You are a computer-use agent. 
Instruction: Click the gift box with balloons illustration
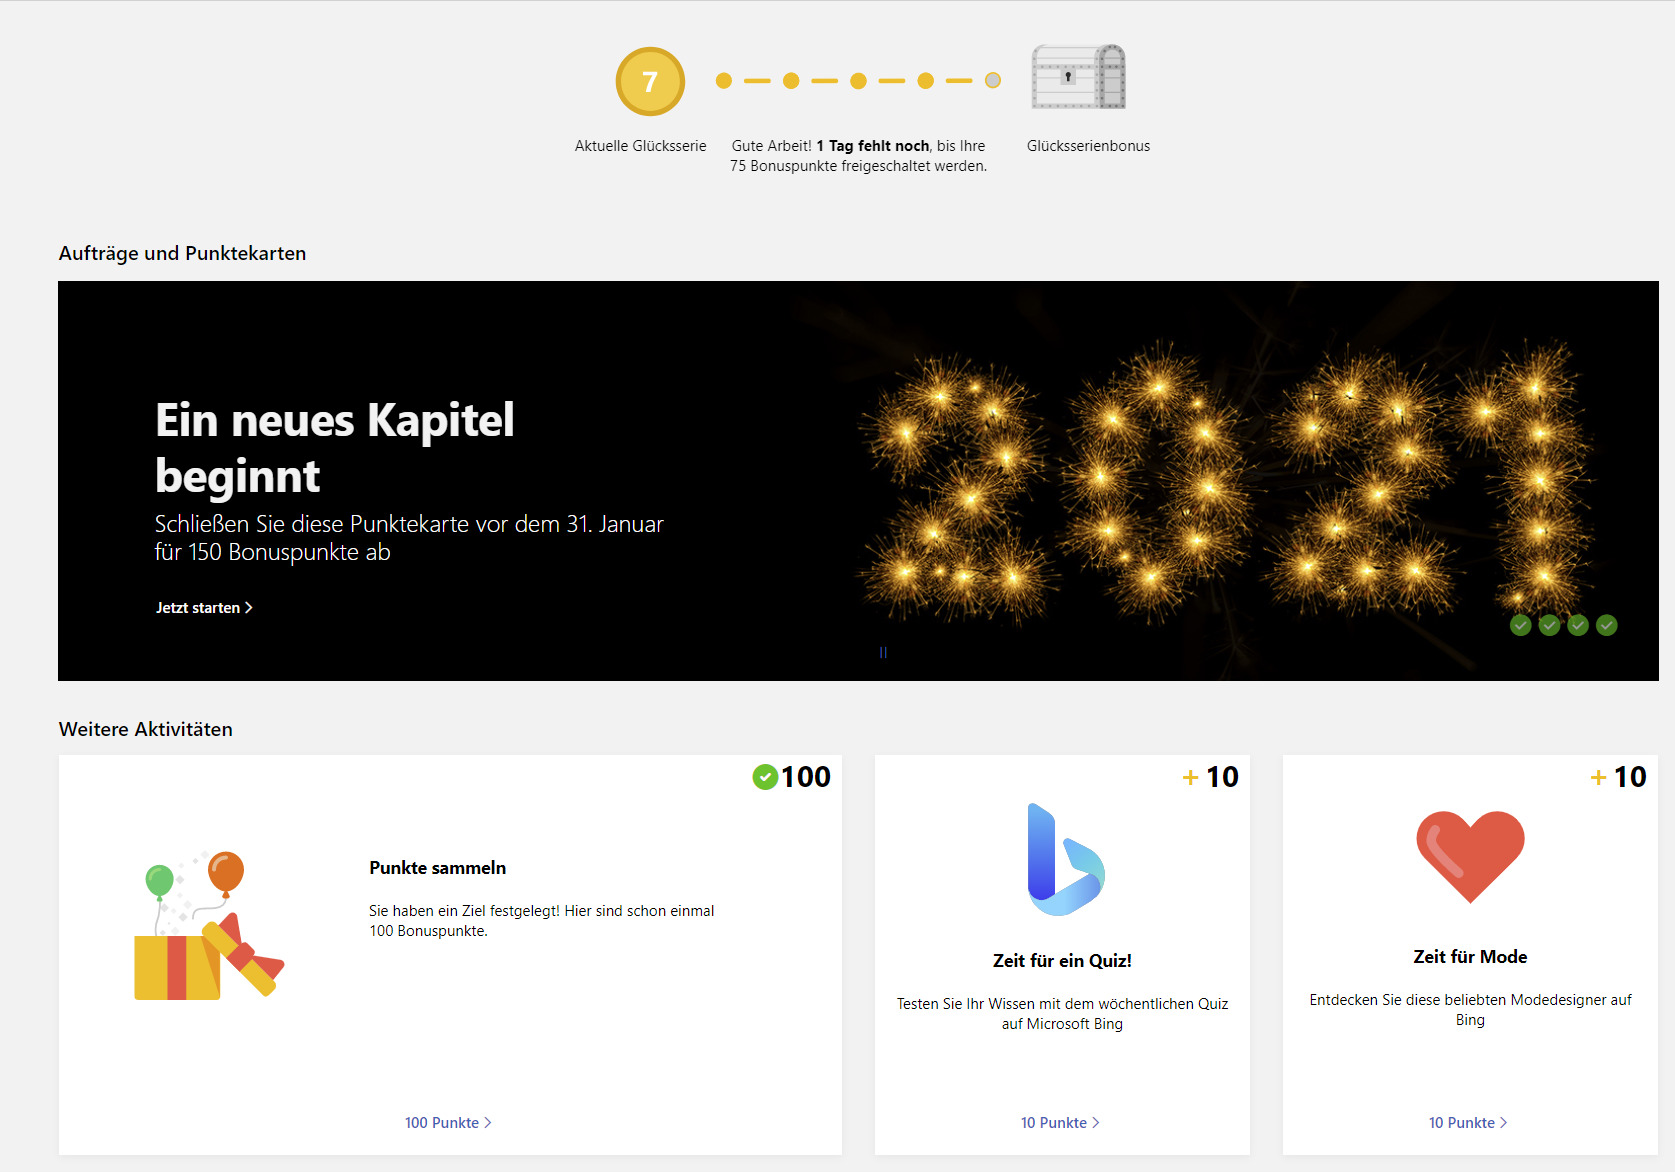pyautogui.click(x=208, y=927)
